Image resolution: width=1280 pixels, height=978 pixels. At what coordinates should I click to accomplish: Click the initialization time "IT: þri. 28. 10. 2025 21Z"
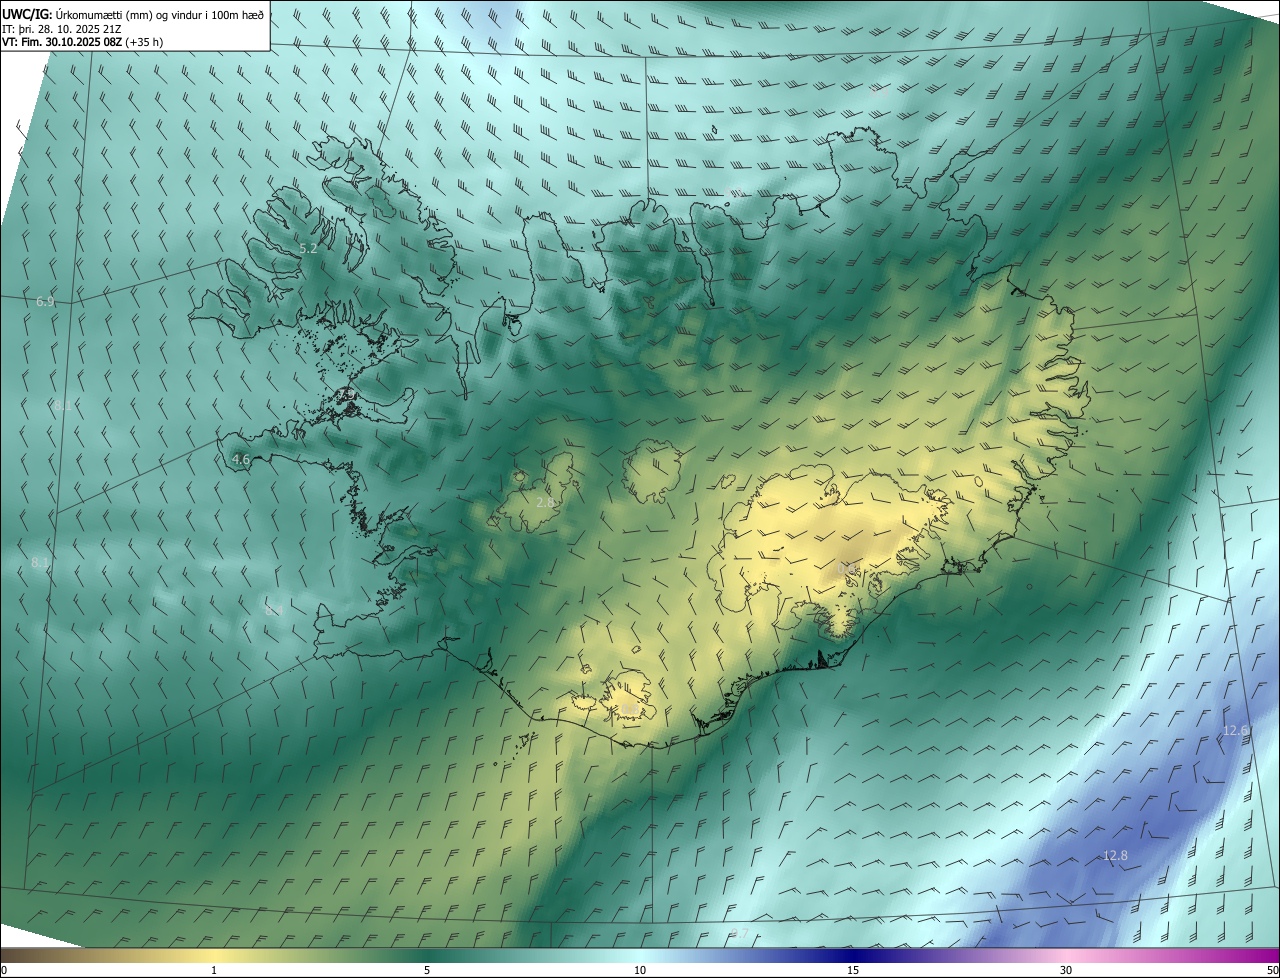(62, 29)
